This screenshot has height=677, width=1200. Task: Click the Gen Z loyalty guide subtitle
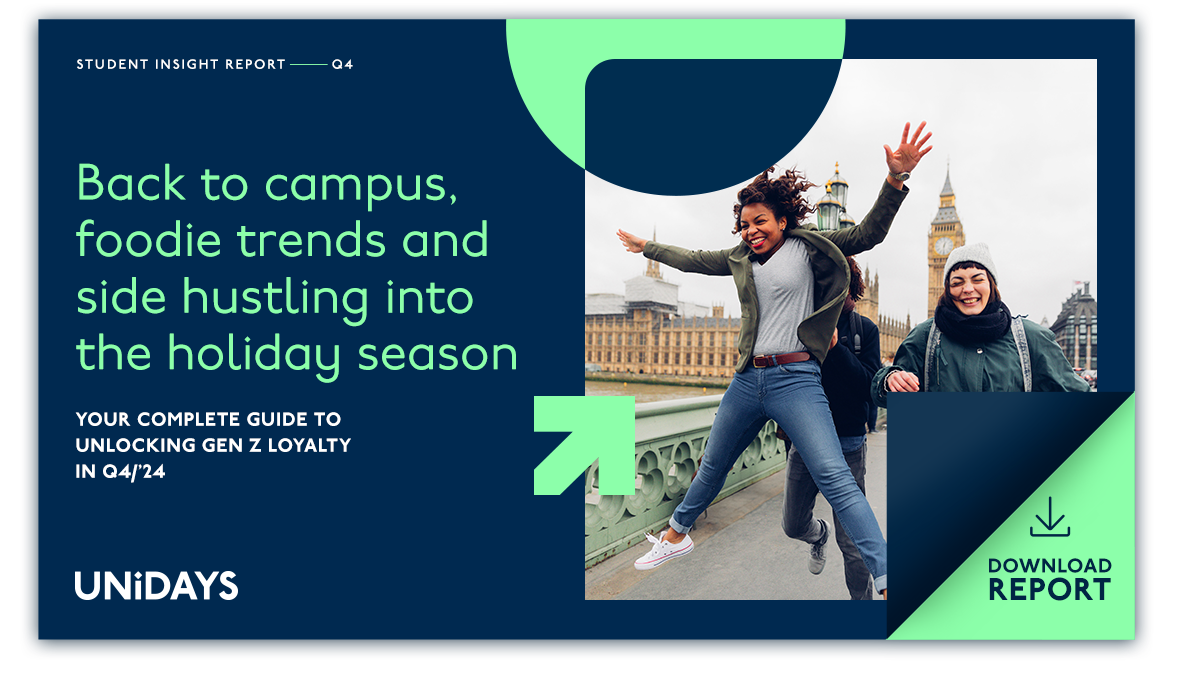pos(210,438)
